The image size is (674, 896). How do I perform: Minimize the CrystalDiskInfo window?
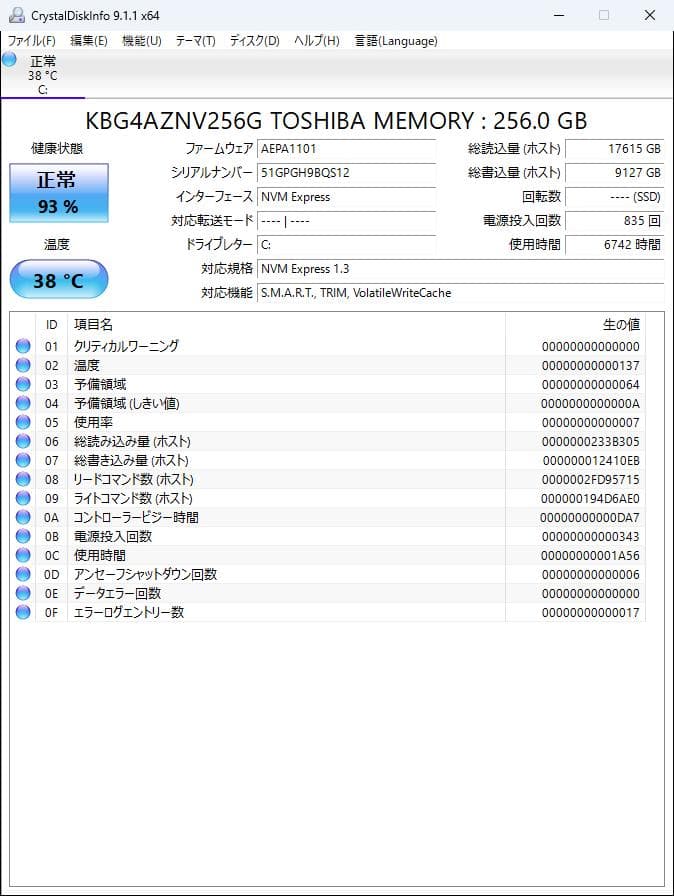[x=559, y=15]
